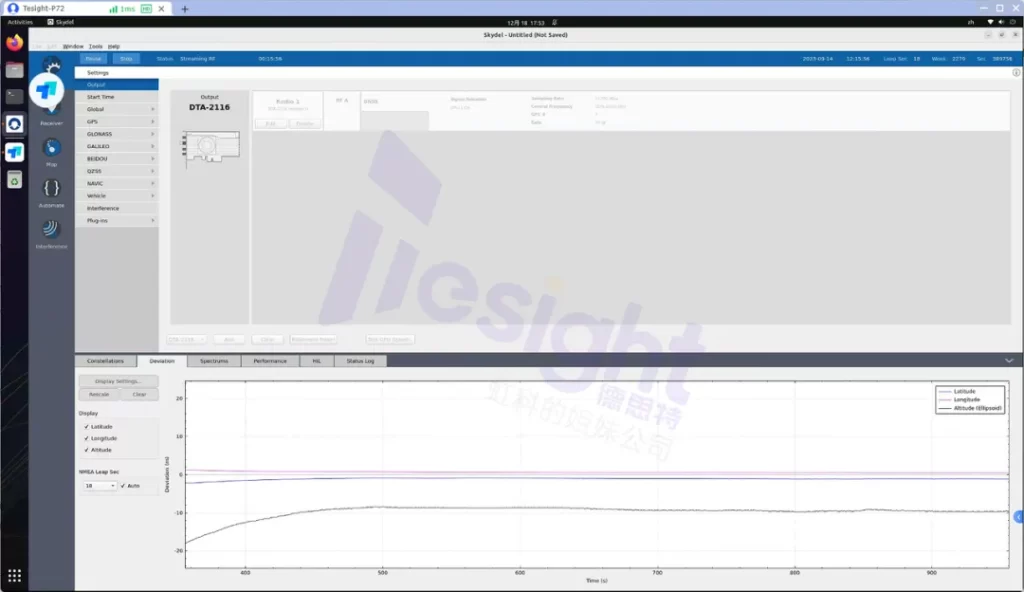Toggle the Longitude display checkbox
Viewport: 1024px width, 592px height.
87,438
